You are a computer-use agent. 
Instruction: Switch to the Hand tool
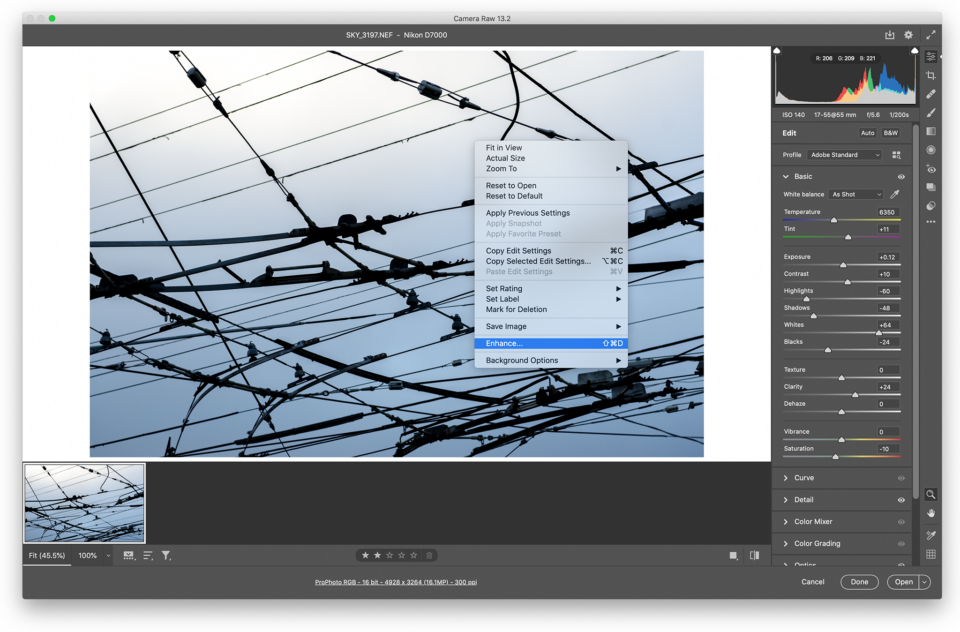(x=931, y=513)
